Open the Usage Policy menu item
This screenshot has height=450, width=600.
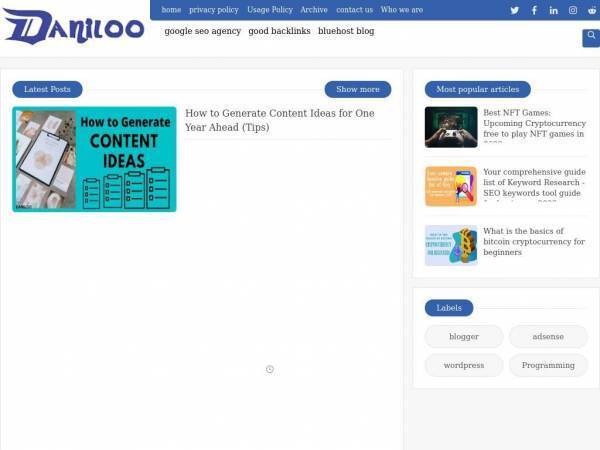pos(270,10)
